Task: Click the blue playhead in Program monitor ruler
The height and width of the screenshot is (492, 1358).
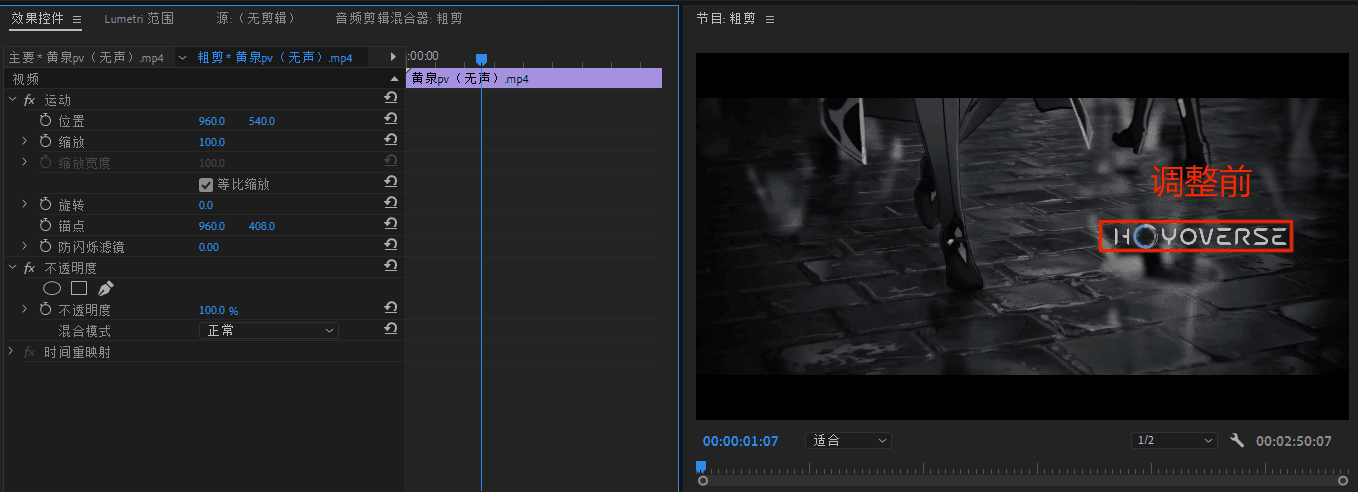Action: tap(700, 467)
